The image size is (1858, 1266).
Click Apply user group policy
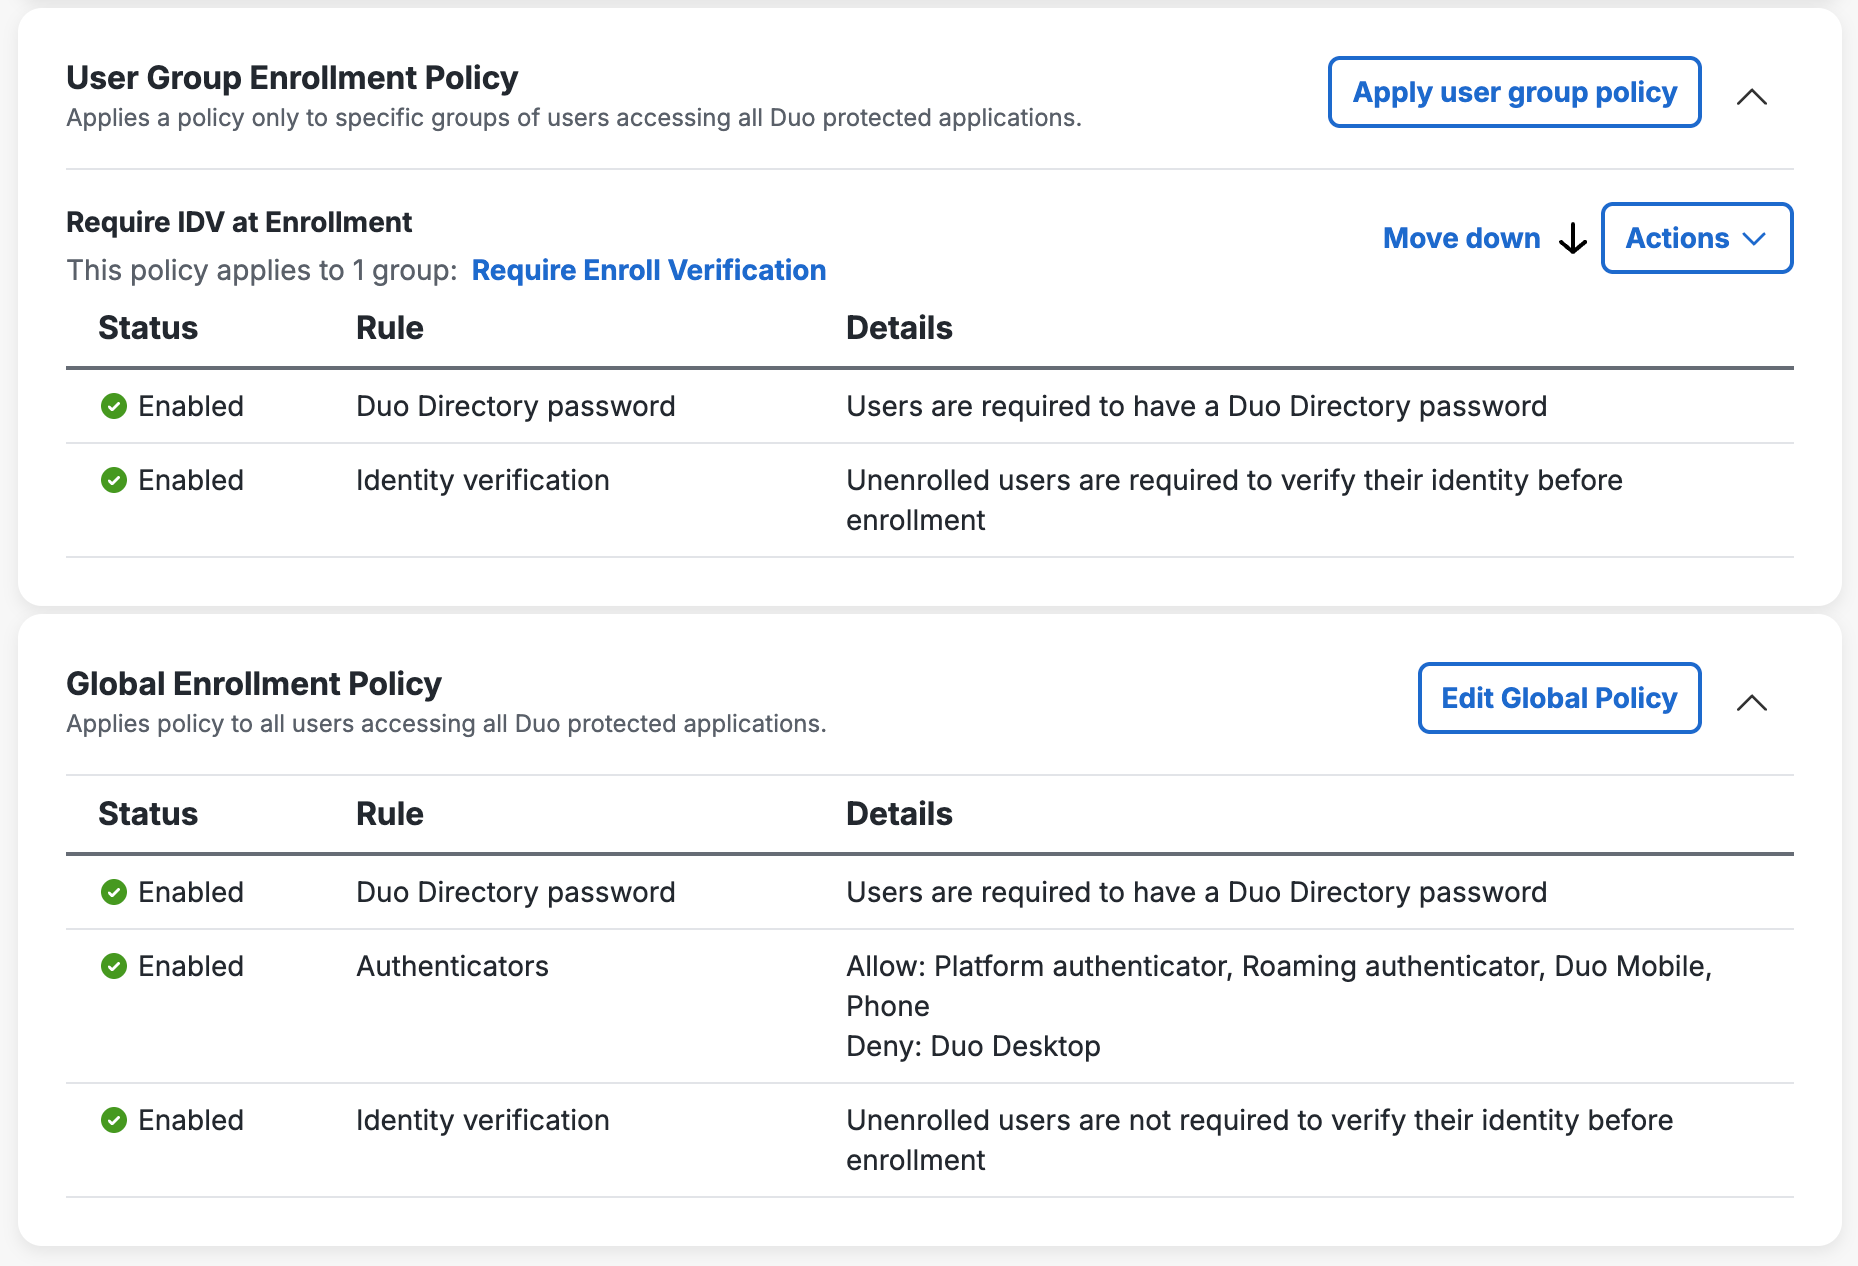click(x=1514, y=92)
